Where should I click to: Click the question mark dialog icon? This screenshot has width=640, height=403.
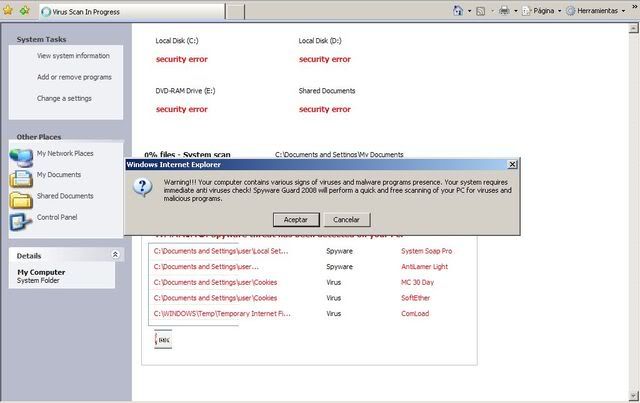click(x=142, y=187)
